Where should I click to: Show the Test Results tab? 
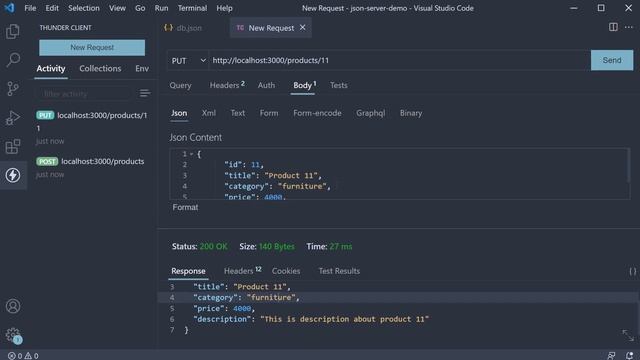tap(339, 271)
